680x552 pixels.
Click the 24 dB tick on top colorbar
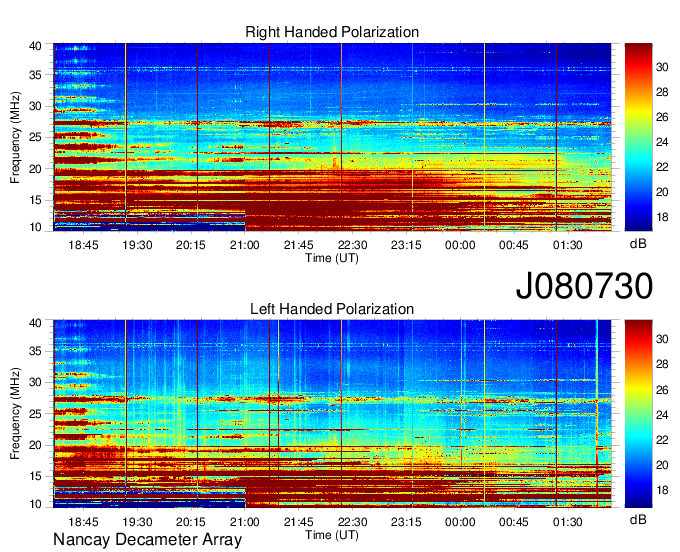click(x=662, y=142)
